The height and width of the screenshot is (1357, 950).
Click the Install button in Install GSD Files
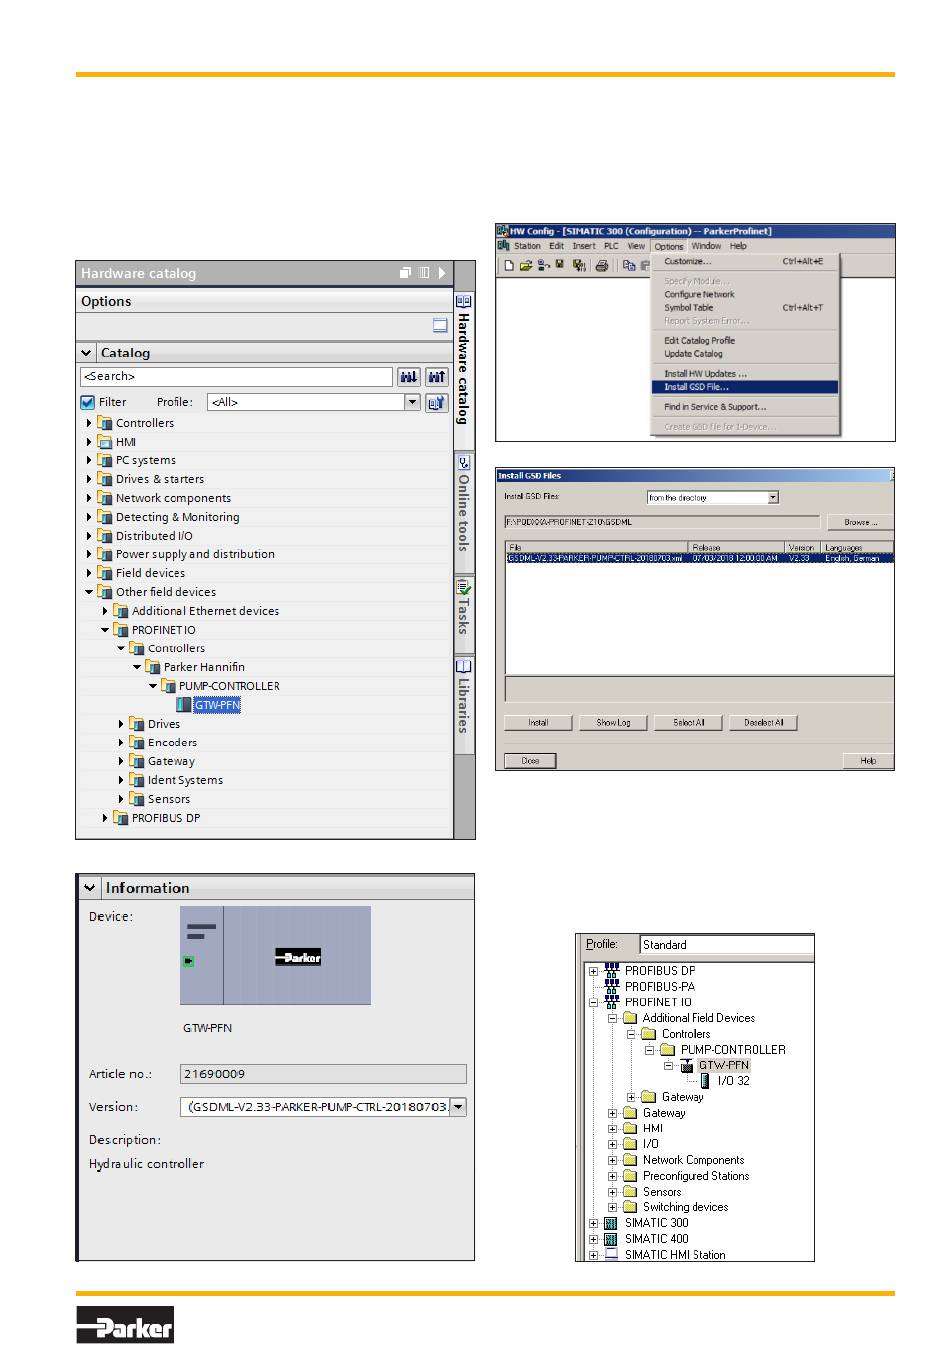pyautogui.click(x=538, y=722)
